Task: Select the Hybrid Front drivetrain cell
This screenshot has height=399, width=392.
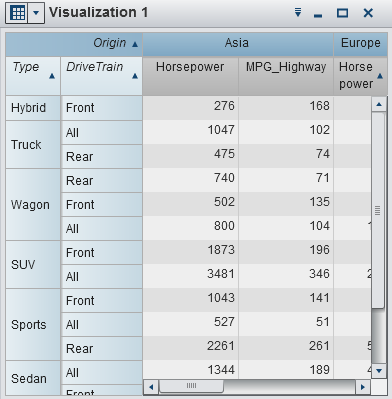Action: point(102,108)
